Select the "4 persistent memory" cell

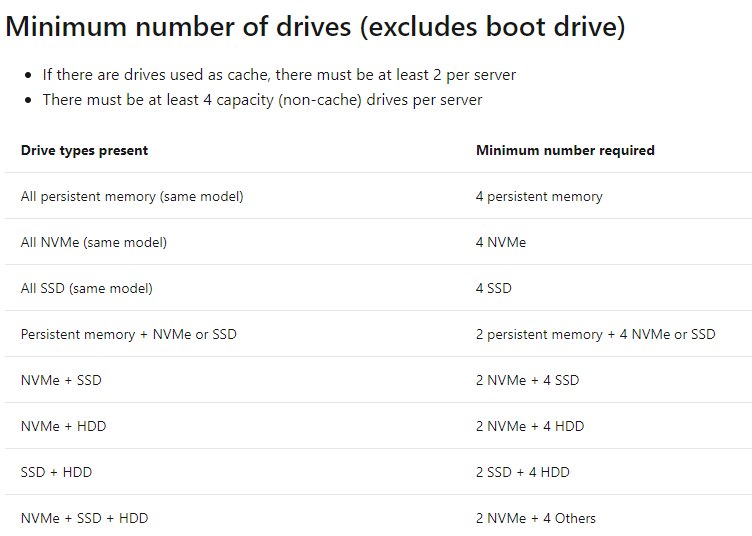[x=539, y=197]
